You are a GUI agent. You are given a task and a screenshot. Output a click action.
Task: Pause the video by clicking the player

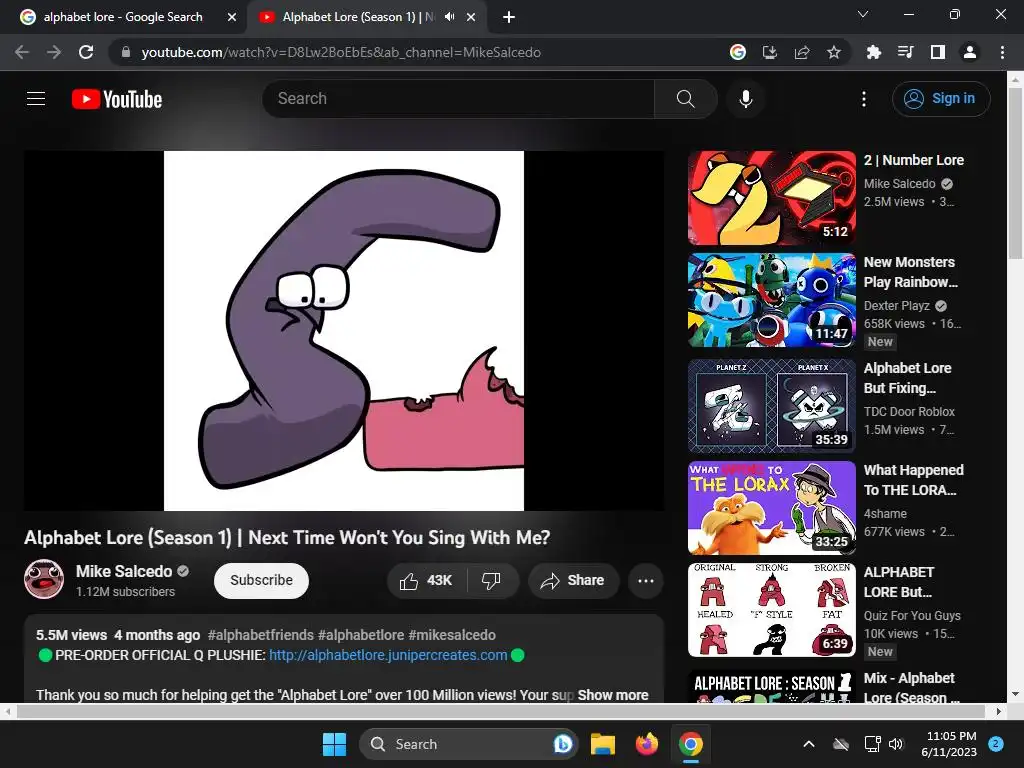[344, 330]
